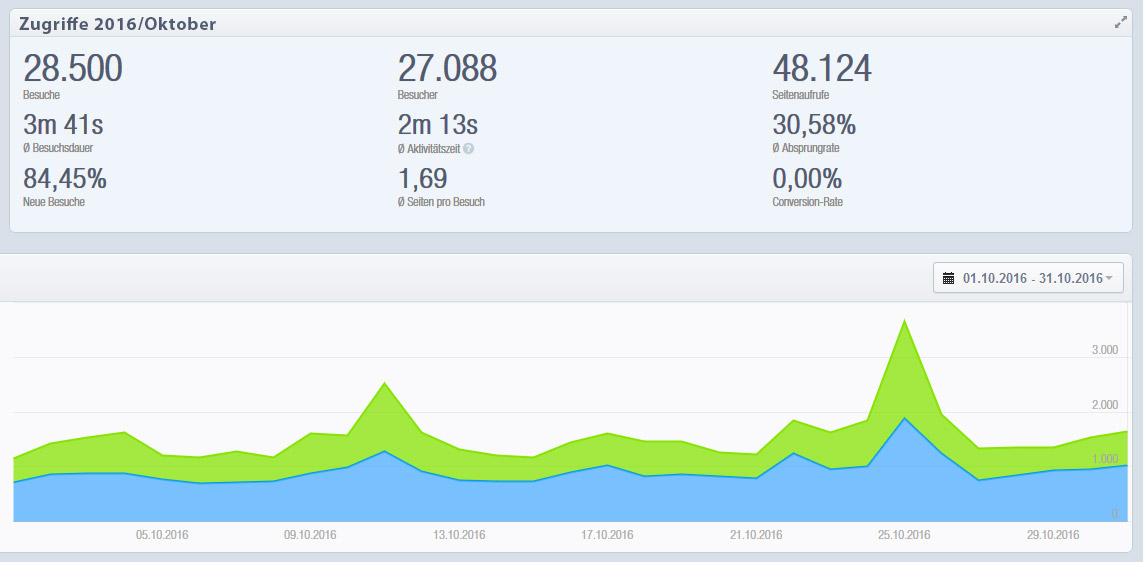Click the 28.500 Besuche value
Image resolution: width=1144 pixels, height=562 pixels.
pos(72,69)
